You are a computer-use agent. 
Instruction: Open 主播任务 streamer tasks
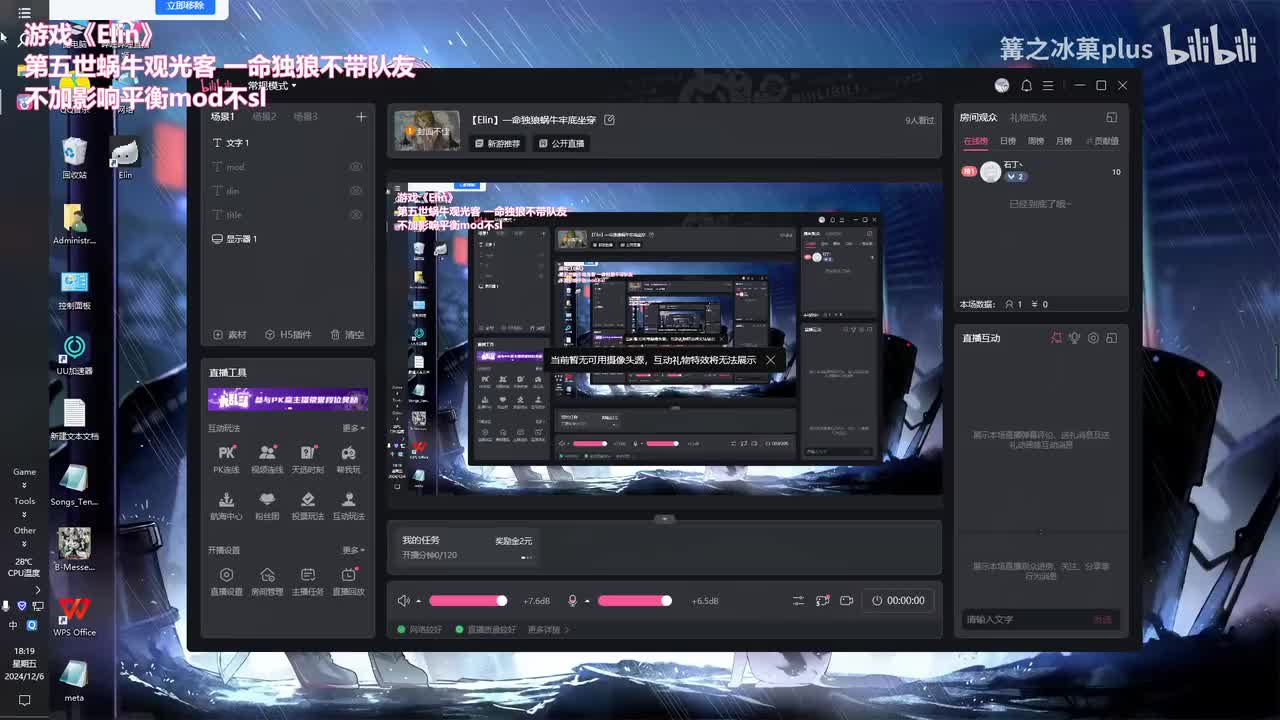[x=308, y=581]
